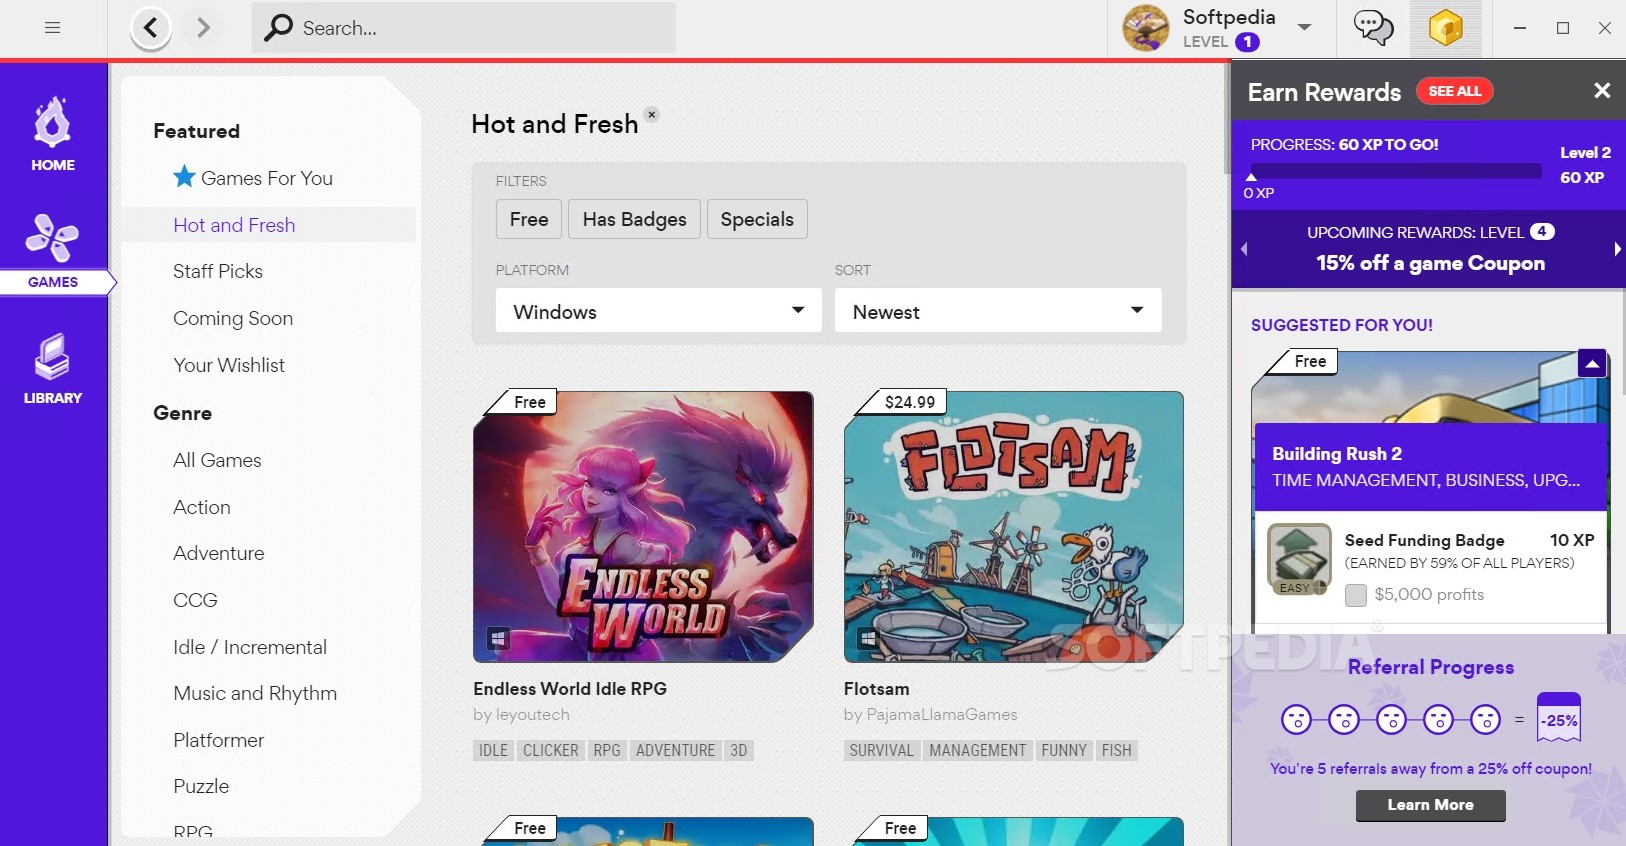Image resolution: width=1626 pixels, height=846 pixels.
Task: Open Building Rush 2 suggested game
Action: pyautogui.click(x=1430, y=467)
